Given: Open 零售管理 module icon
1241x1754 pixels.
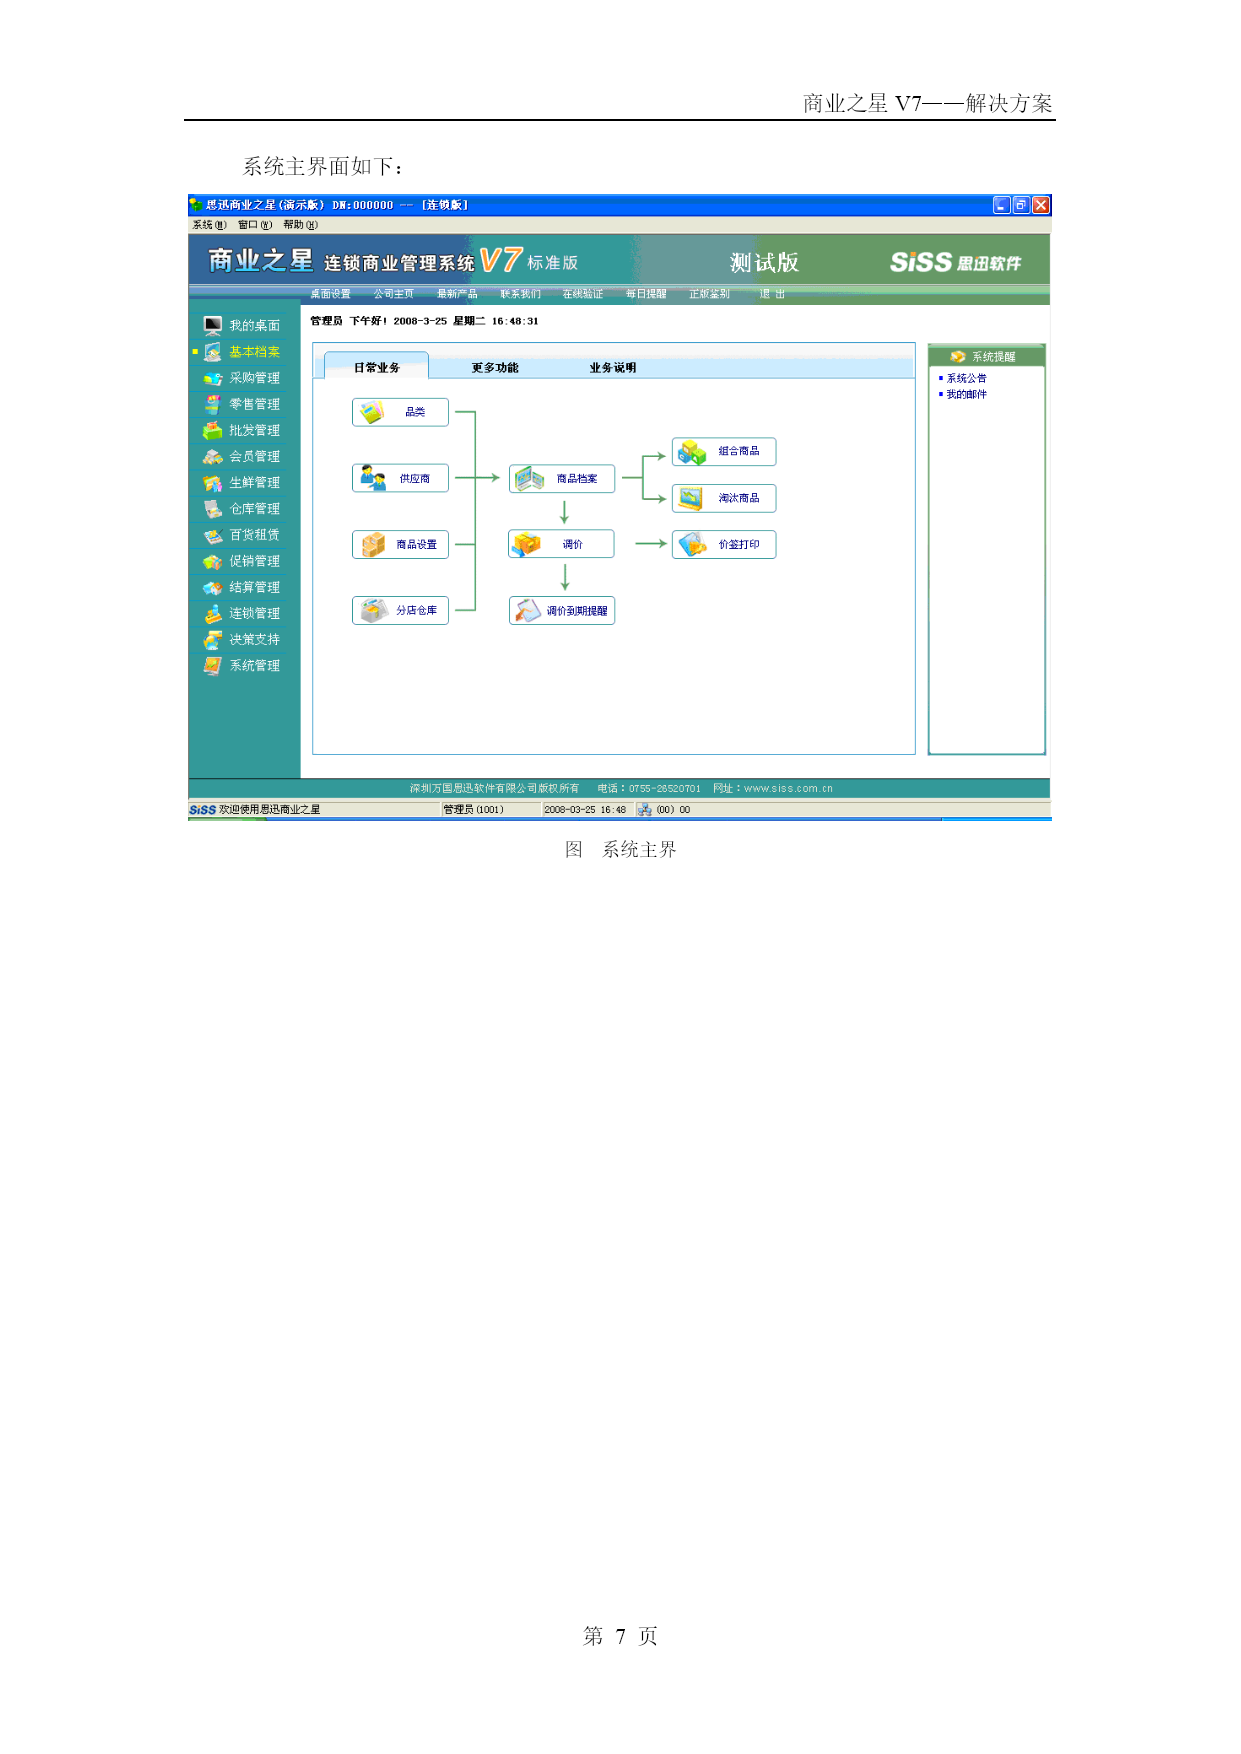Looking at the screenshot, I should pos(213,404).
